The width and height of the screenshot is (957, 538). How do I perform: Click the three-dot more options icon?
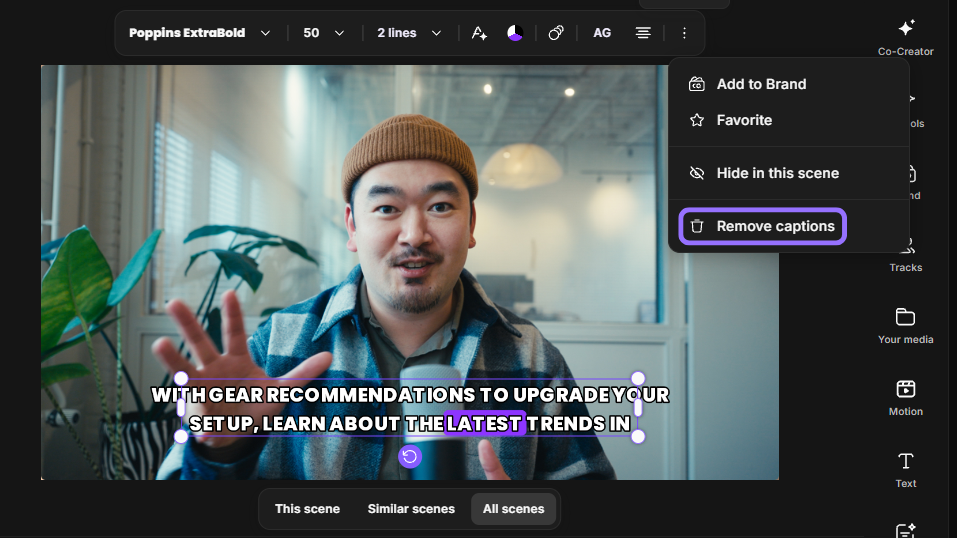(684, 33)
